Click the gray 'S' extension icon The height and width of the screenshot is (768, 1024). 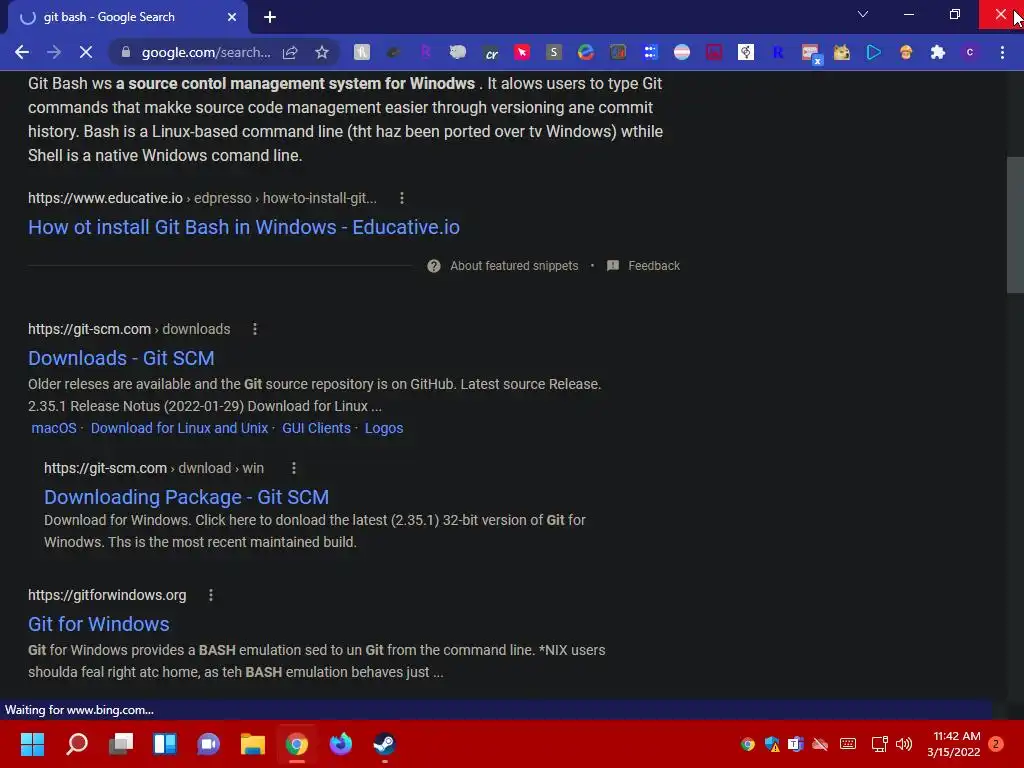[x=554, y=52]
